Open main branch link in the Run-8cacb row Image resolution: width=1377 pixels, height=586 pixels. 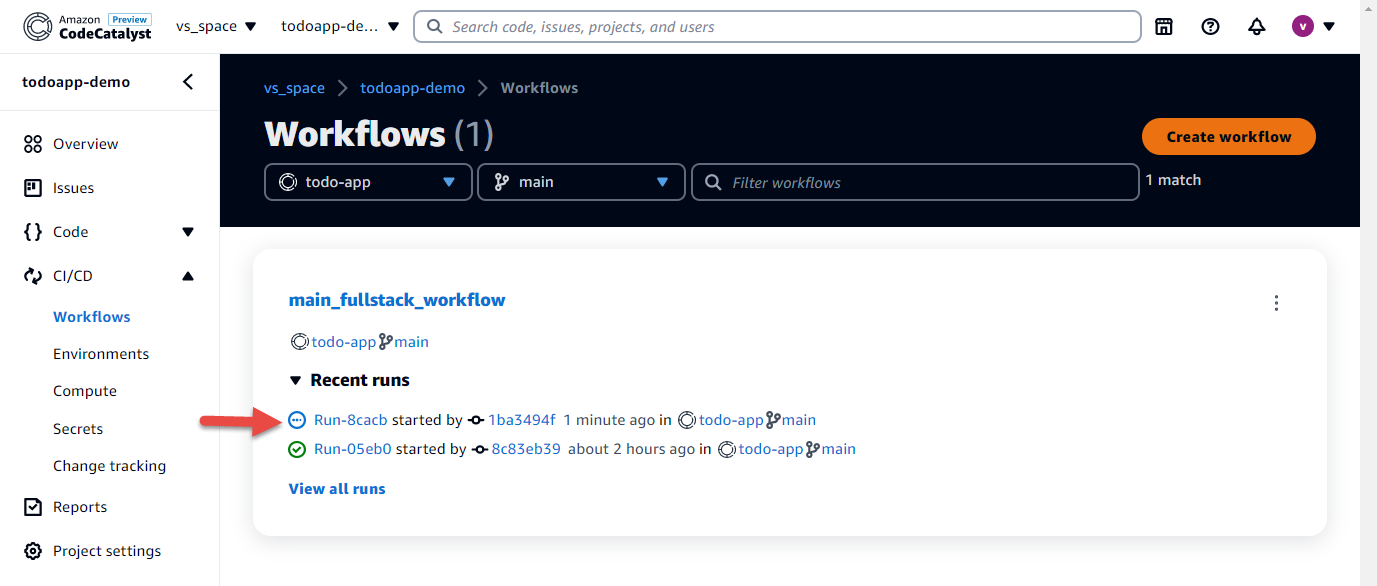(x=799, y=420)
